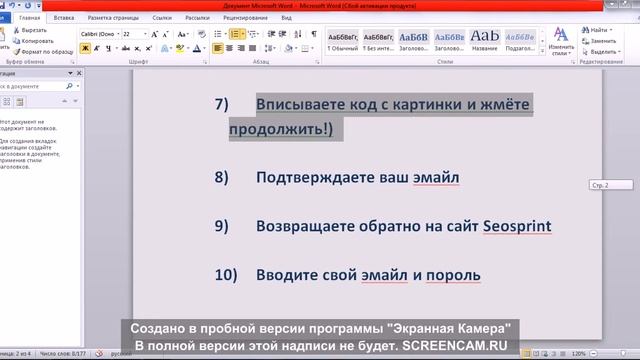The height and width of the screenshot is (360, 640).
Task: Open Вид ribbon tab
Action: (x=286, y=18)
